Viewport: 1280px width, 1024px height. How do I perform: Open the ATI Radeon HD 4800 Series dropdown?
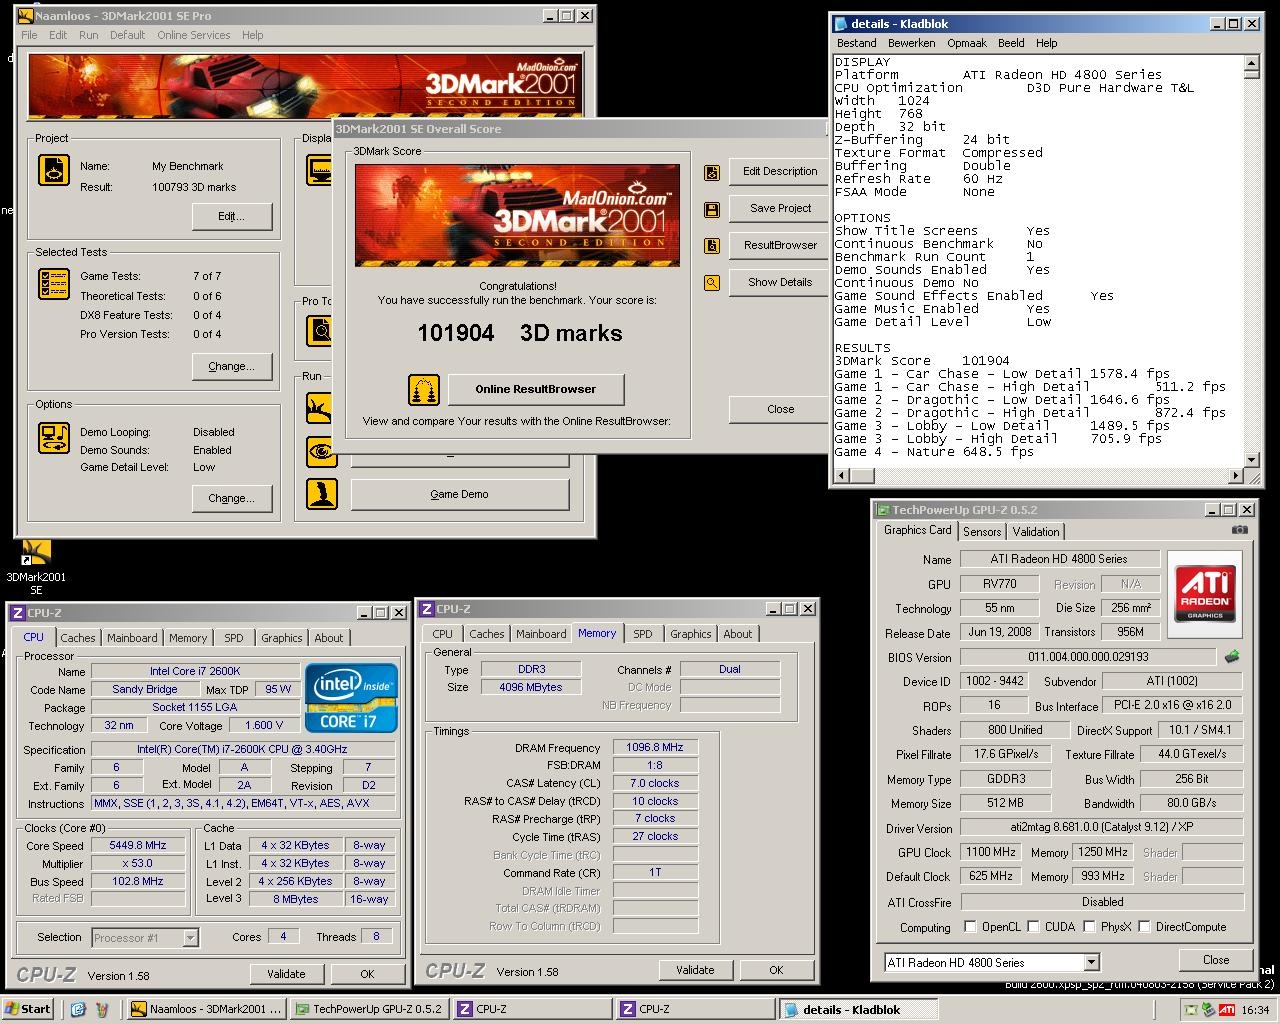tap(1091, 962)
